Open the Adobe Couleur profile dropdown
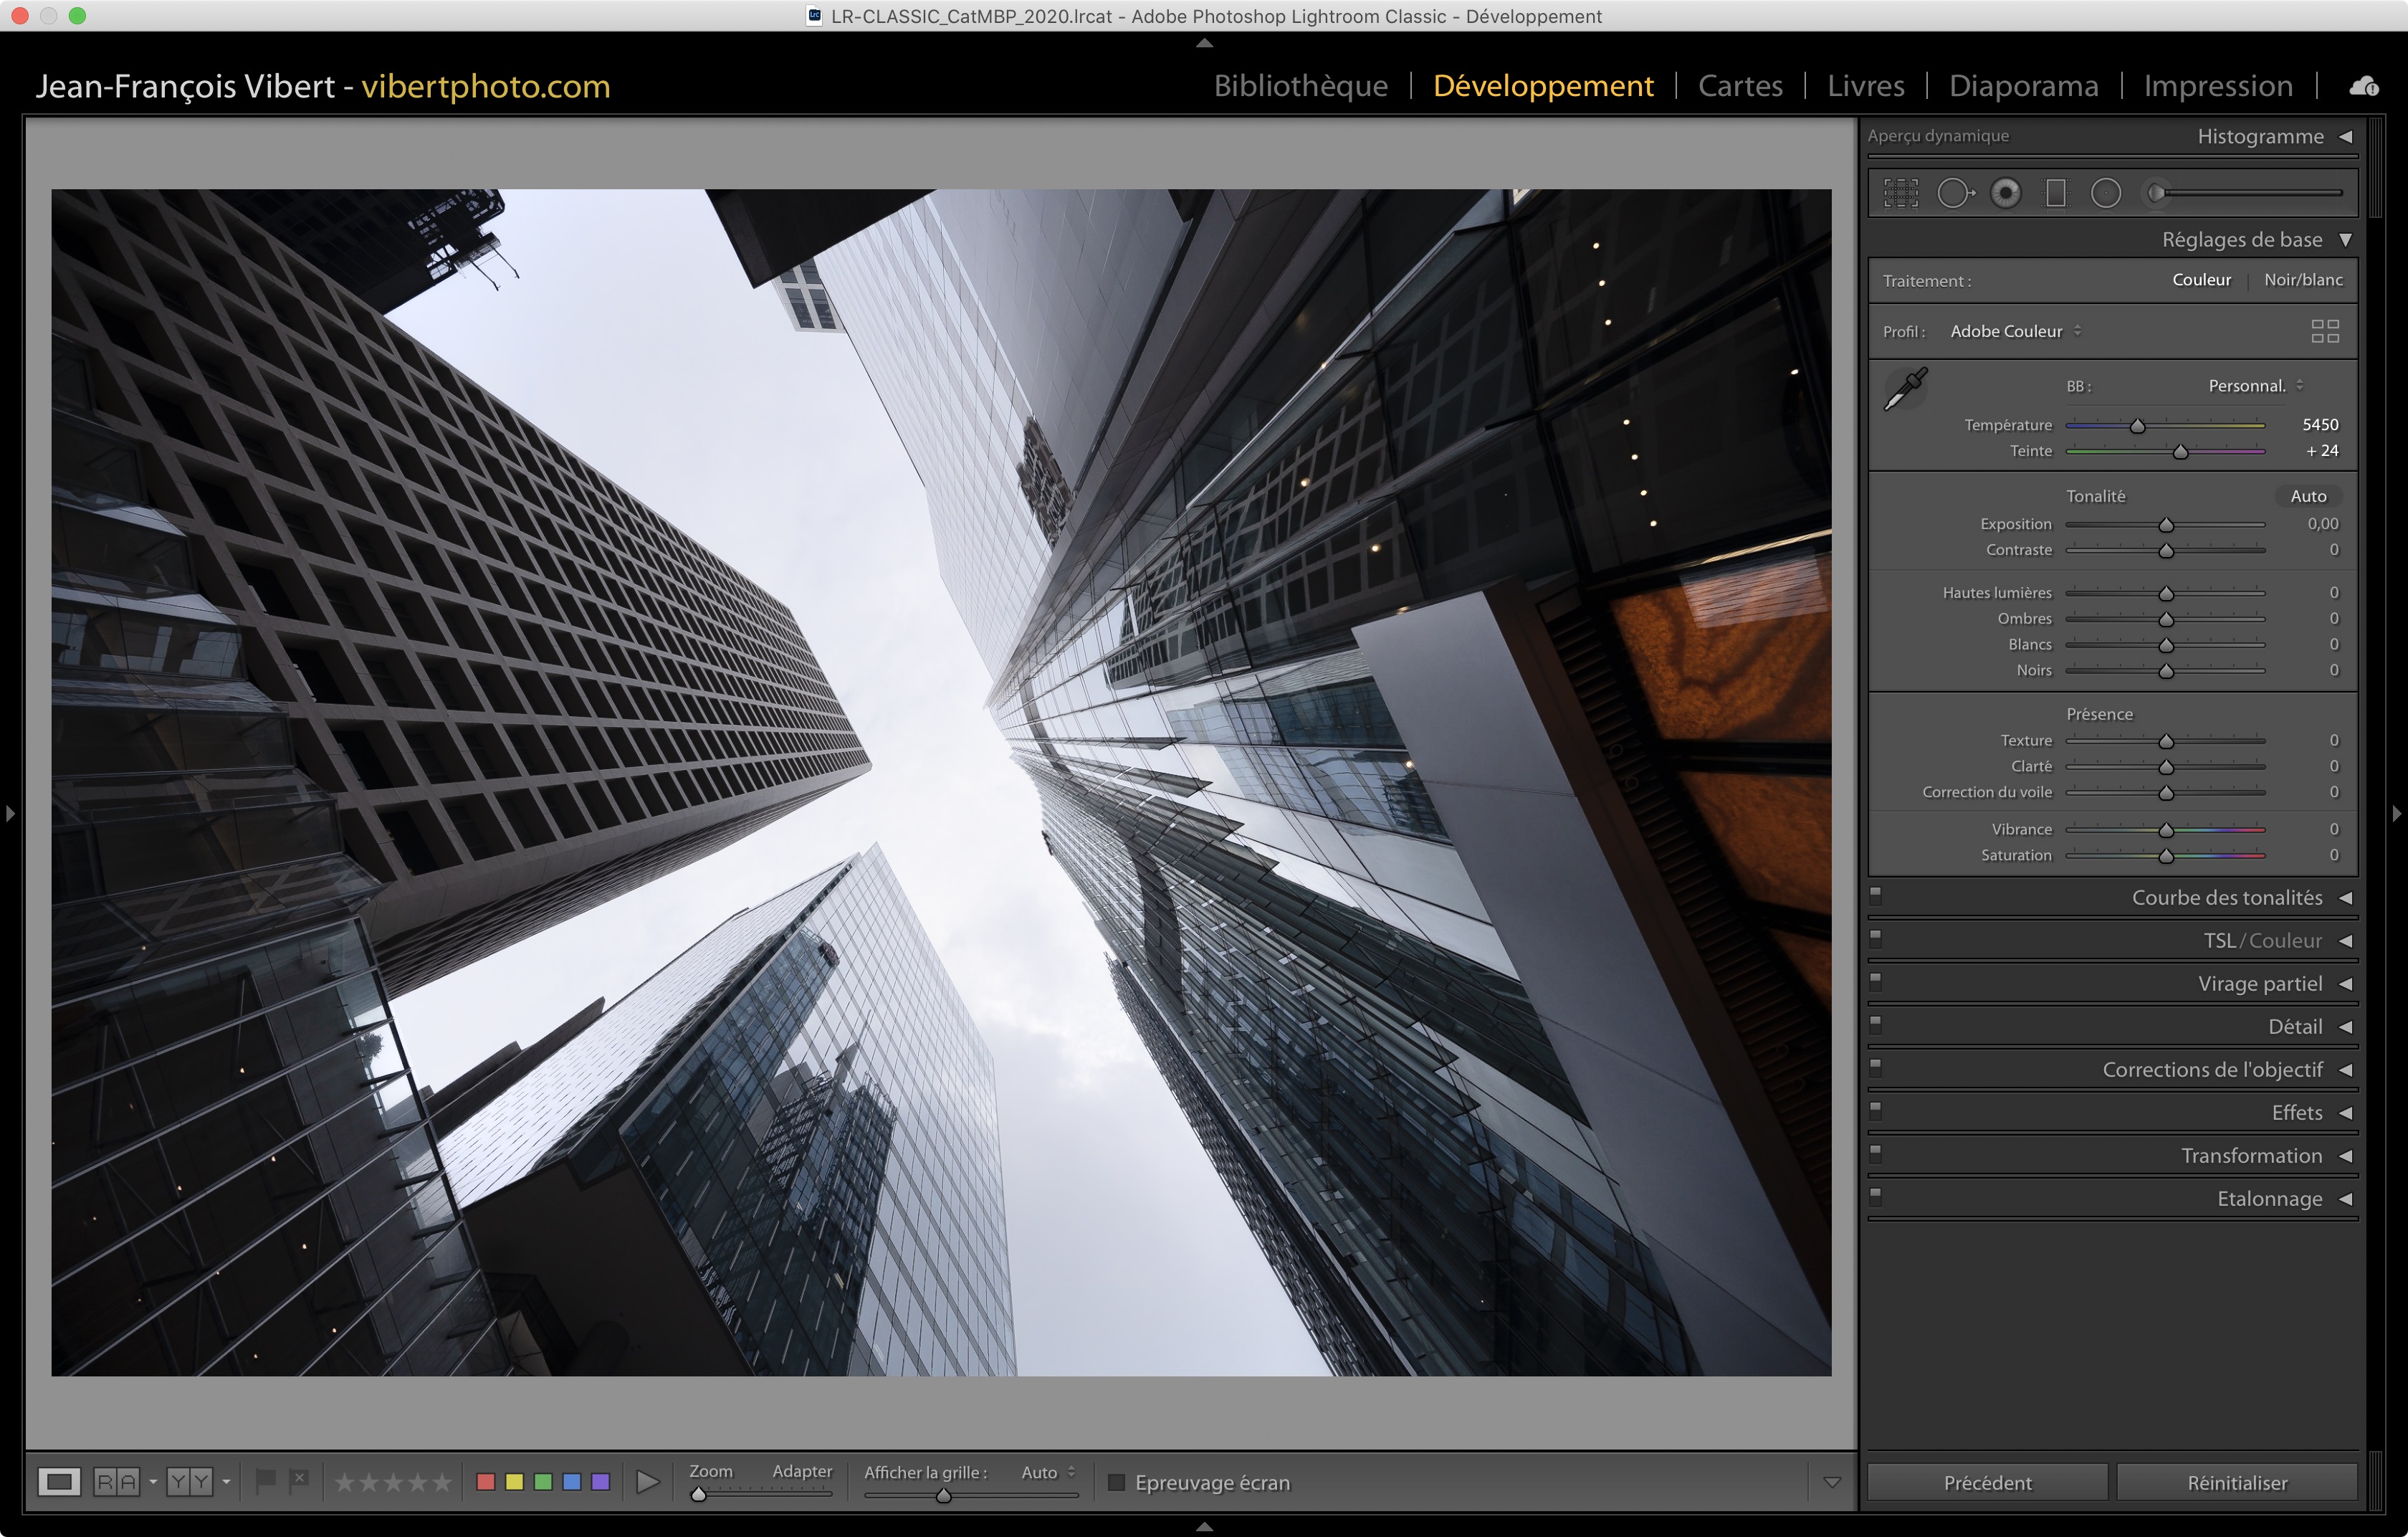This screenshot has height=1537, width=2408. [x=2015, y=331]
